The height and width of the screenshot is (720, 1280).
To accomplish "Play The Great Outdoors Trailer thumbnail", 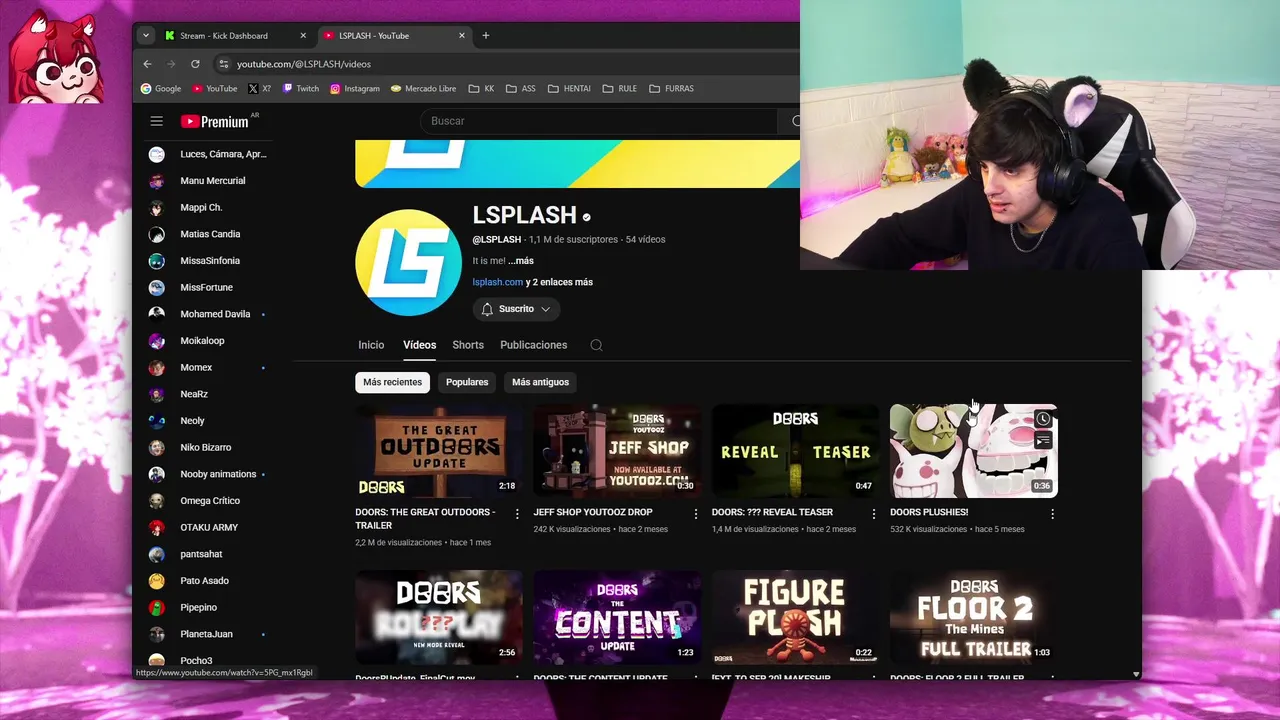I will tap(439, 451).
